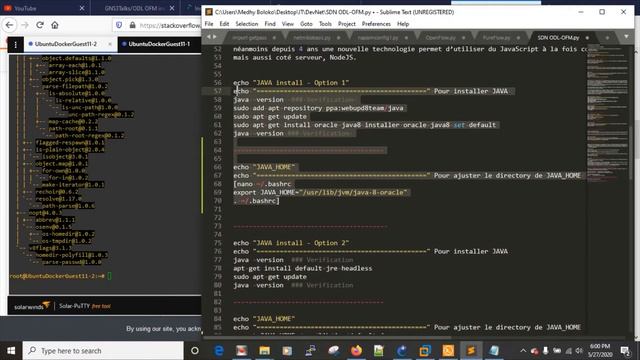
Task: Open Microsoft Edge from the taskbar
Action: pyautogui.click(x=219, y=351)
